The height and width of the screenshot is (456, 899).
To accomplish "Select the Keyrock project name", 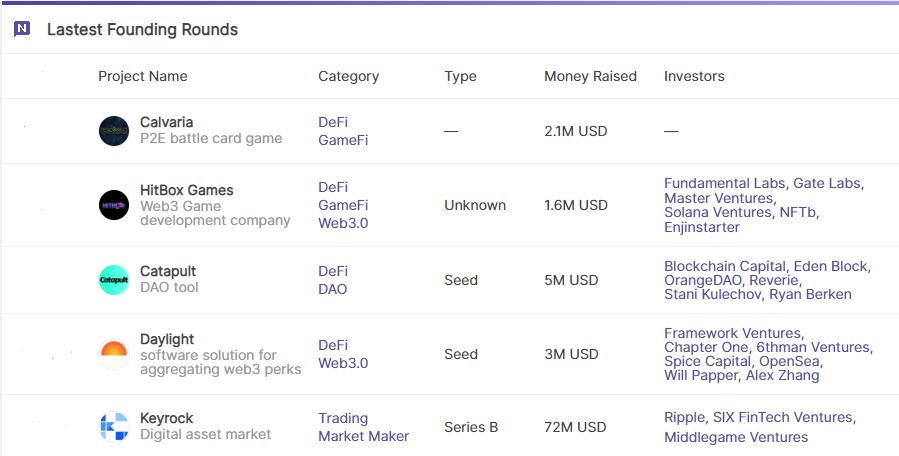I will click(166, 418).
